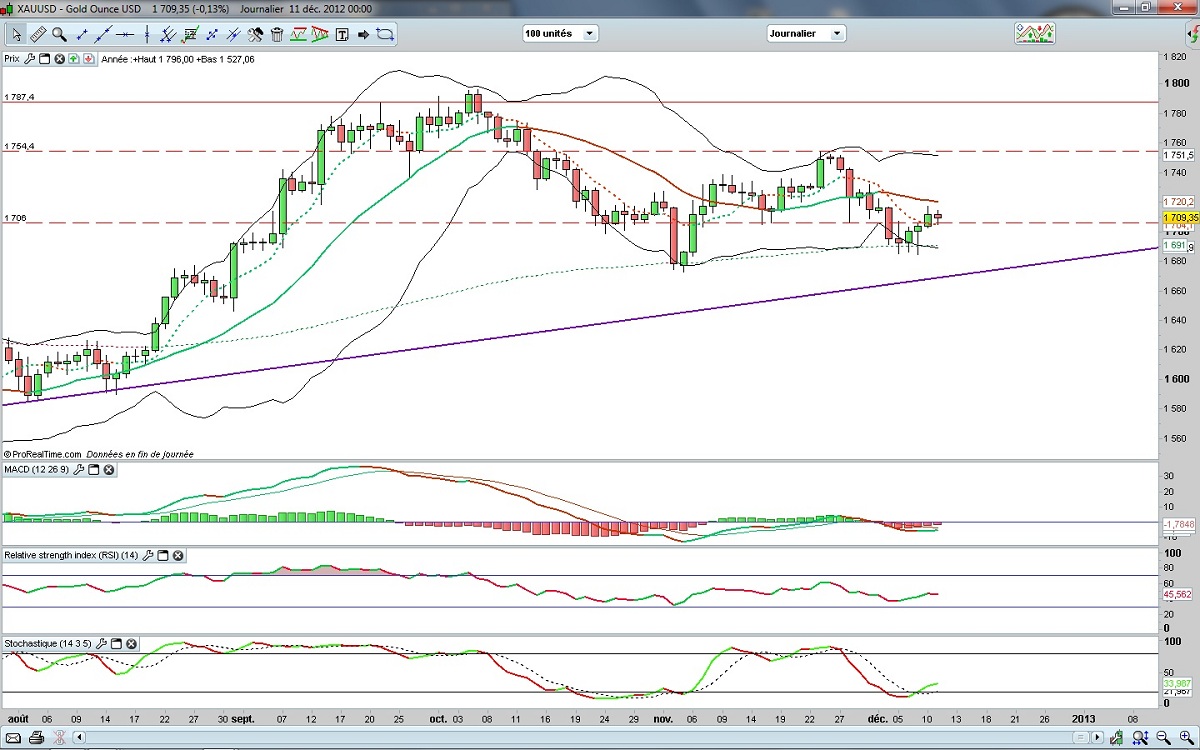Screen dimensions: 1200x750
Task: Select the text annotation tool
Action: 342,34
